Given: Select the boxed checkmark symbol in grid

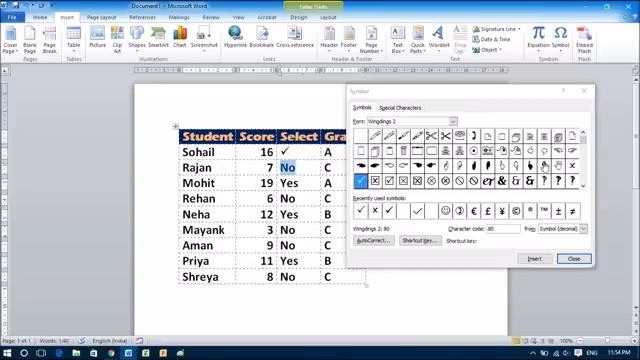Looking at the screenshot, I should coord(389,181).
